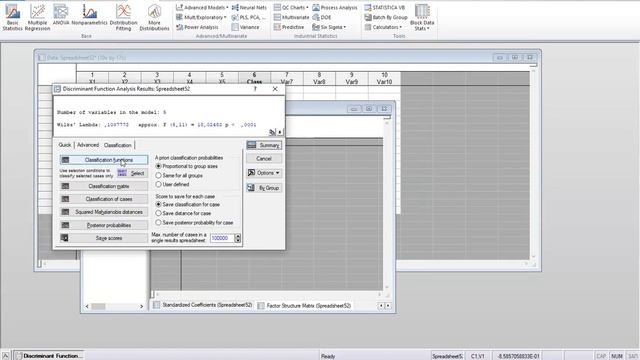
Task: Launch the ANOVA analysis icon
Action: [x=61, y=16]
